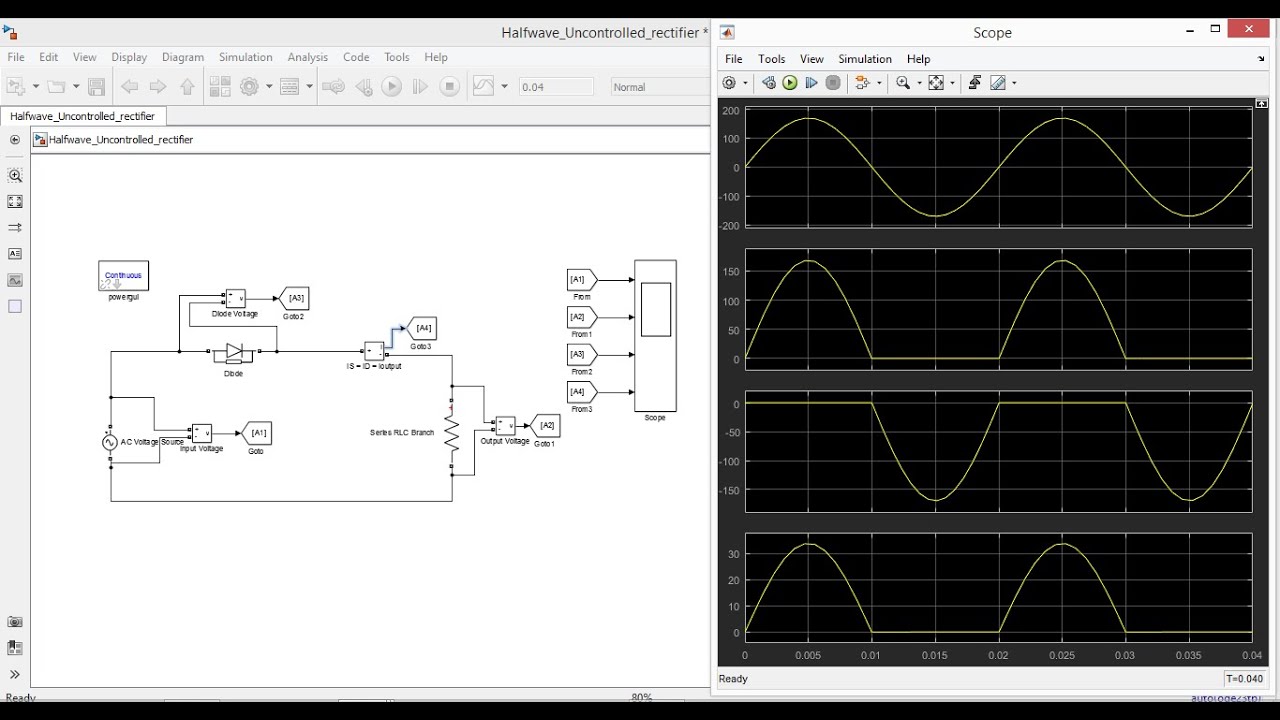Click the Series RLC Branch resistor block

452,434
